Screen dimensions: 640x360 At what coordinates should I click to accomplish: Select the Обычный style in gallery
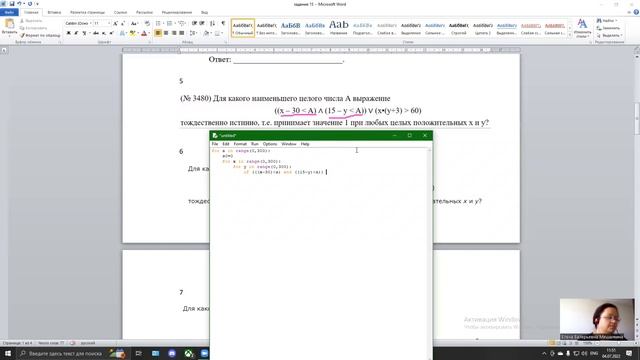click(243, 28)
